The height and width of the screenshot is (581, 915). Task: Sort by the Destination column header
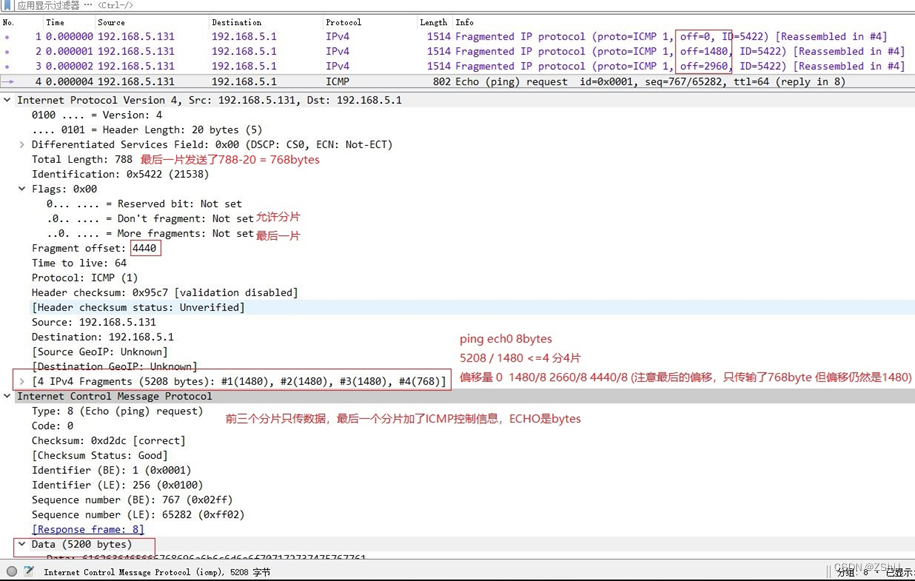tap(236, 22)
